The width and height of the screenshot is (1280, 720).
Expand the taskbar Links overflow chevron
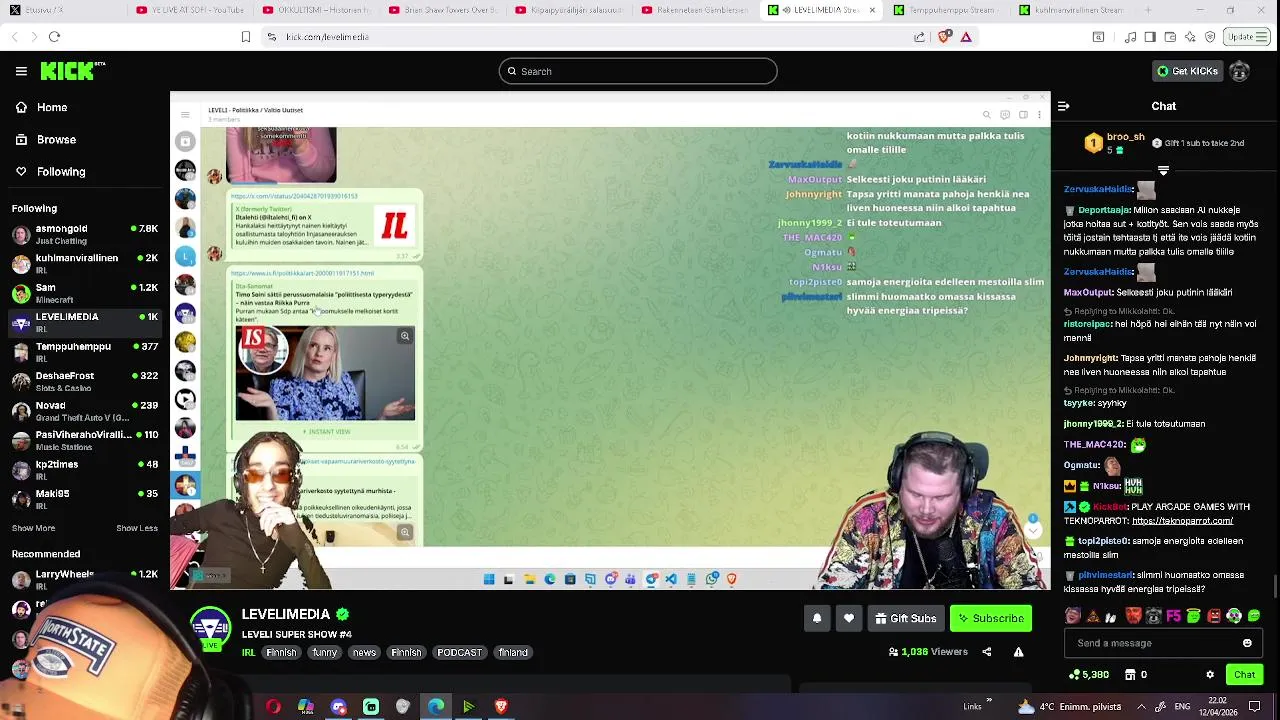989,702
